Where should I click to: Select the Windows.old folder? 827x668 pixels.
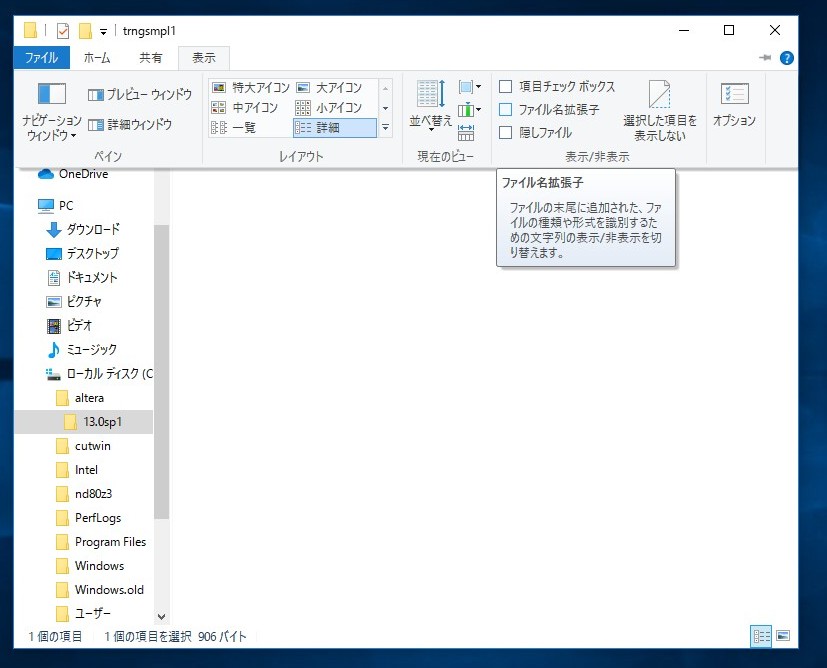(x=100, y=590)
